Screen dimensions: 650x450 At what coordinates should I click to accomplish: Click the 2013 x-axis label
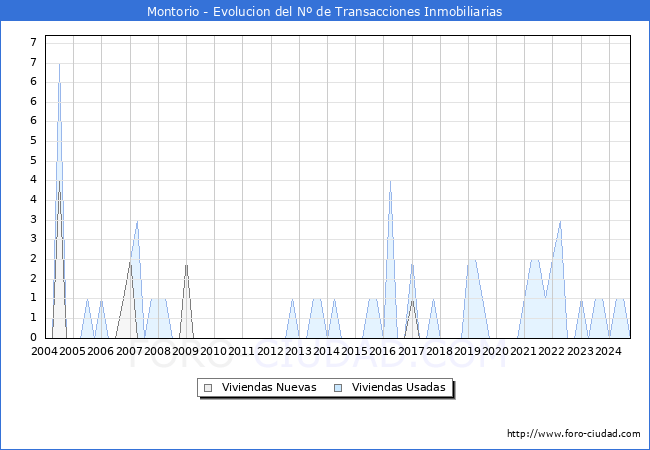(x=298, y=351)
